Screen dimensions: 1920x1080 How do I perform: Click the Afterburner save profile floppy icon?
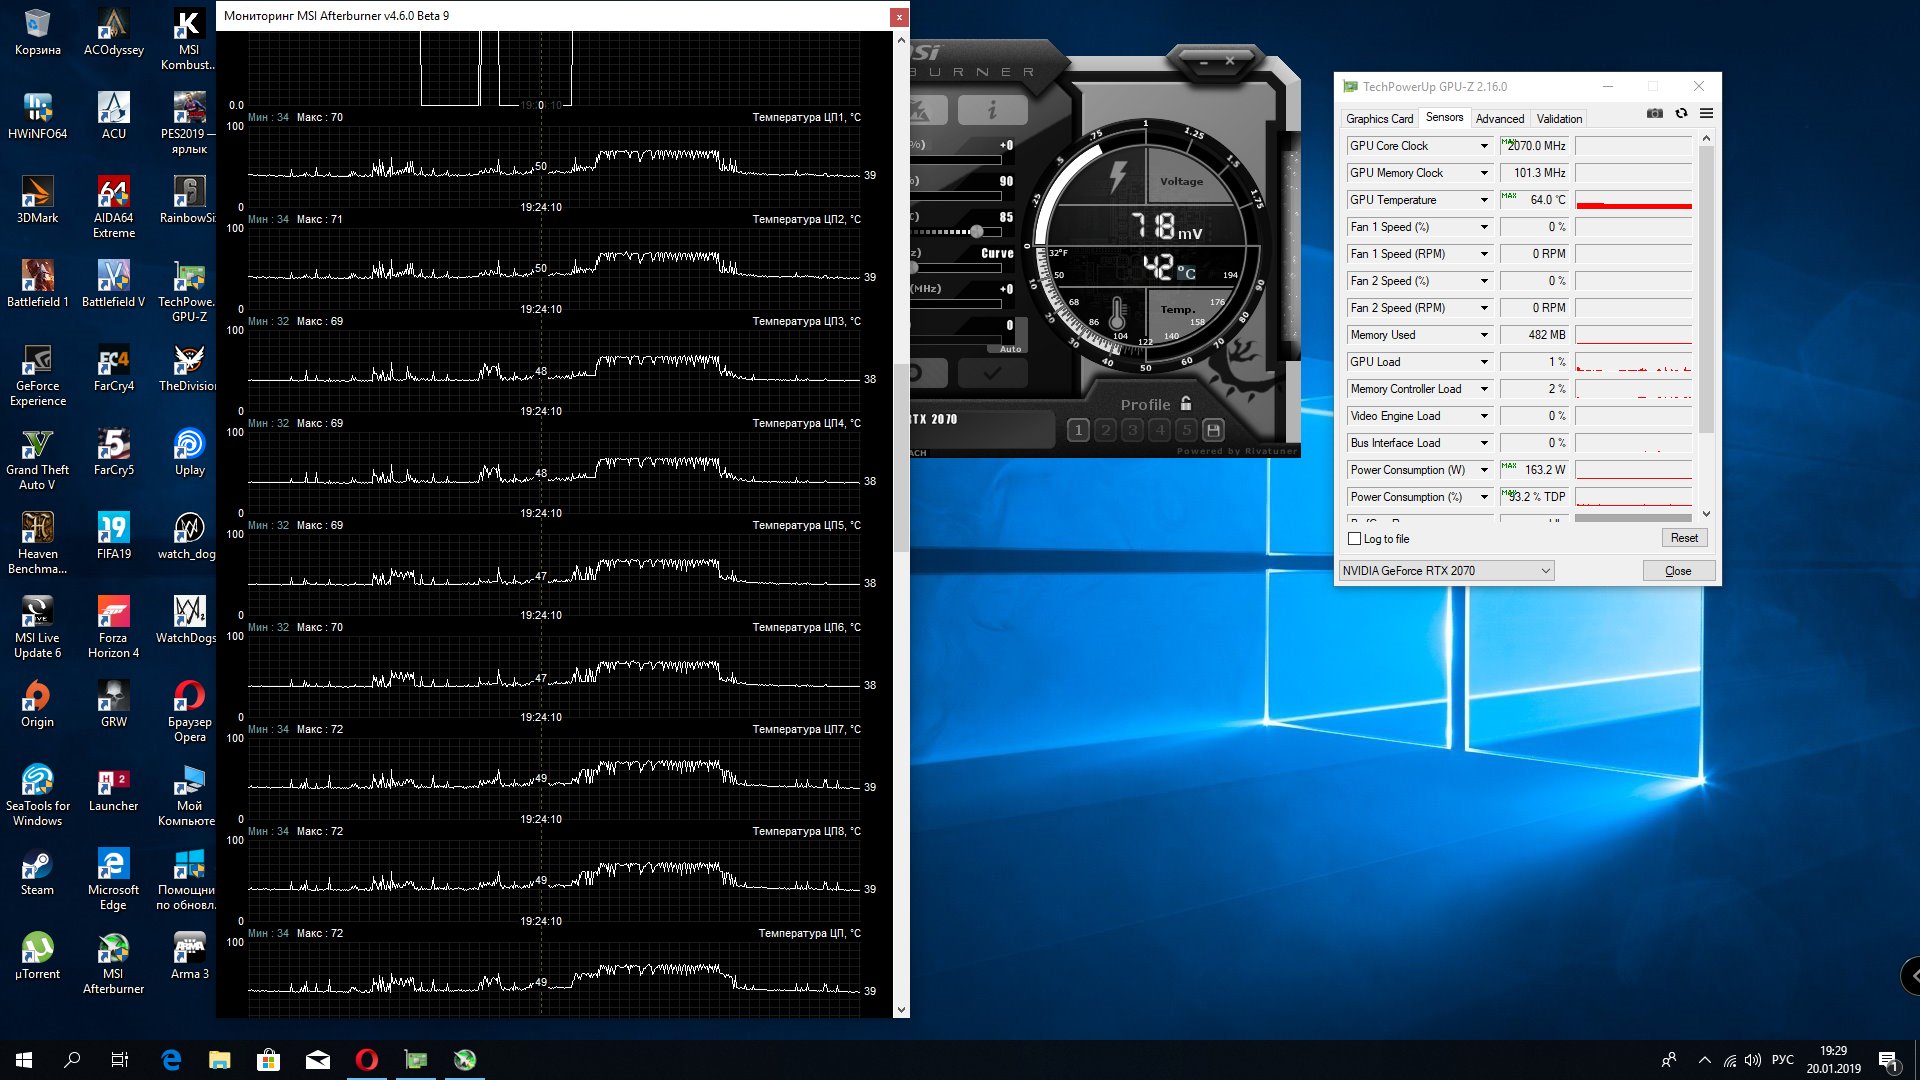click(1213, 431)
